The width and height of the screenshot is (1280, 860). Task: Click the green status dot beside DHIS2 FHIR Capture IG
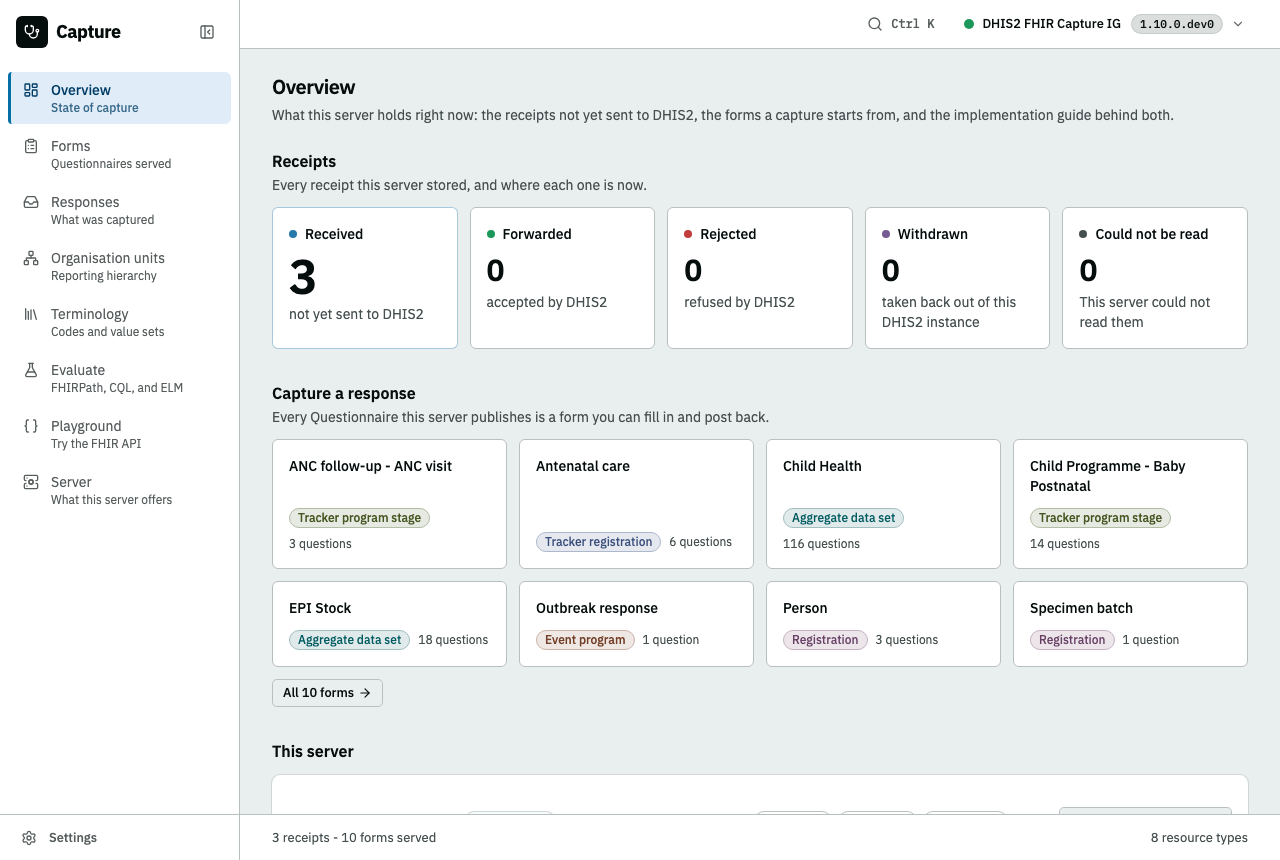pyautogui.click(x=969, y=24)
